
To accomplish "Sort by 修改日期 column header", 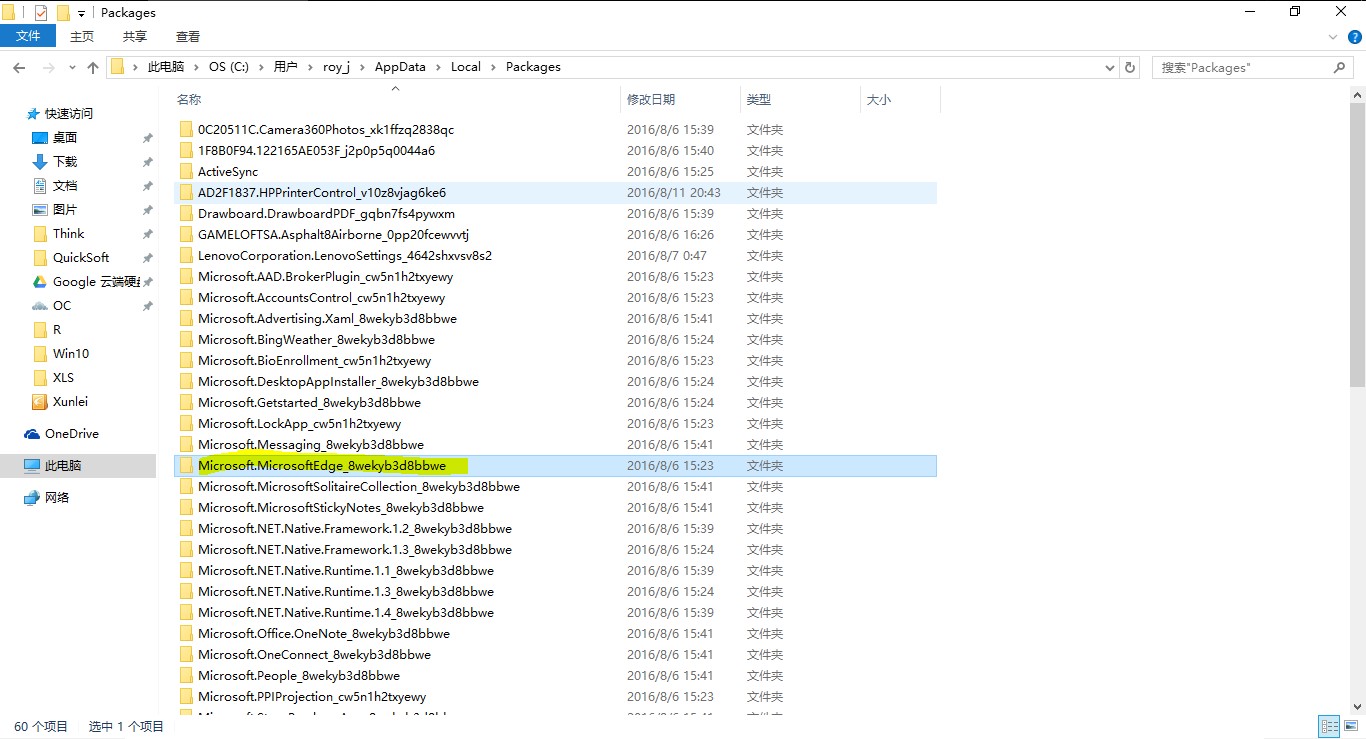I will point(651,99).
